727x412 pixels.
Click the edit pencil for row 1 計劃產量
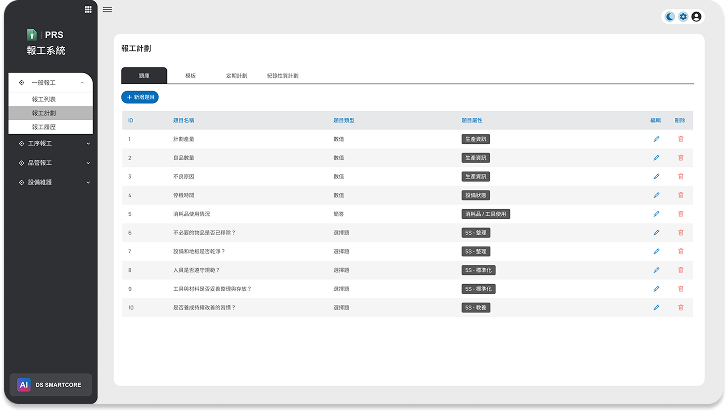656,138
